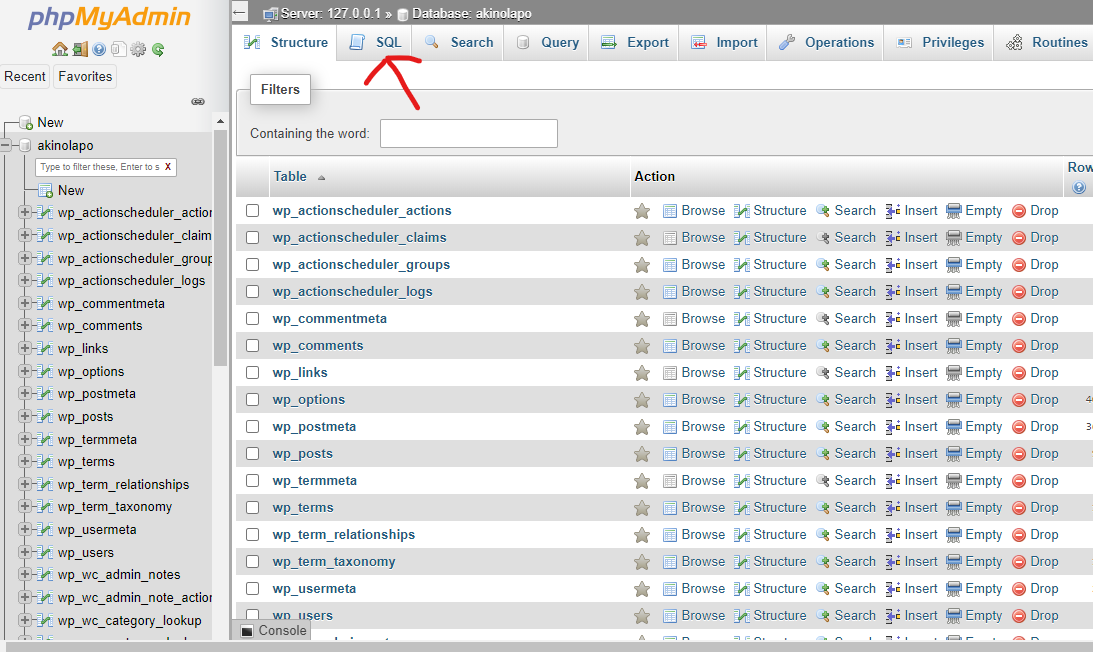Click the Console terminal icon
The height and width of the screenshot is (652, 1093).
click(247, 631)
